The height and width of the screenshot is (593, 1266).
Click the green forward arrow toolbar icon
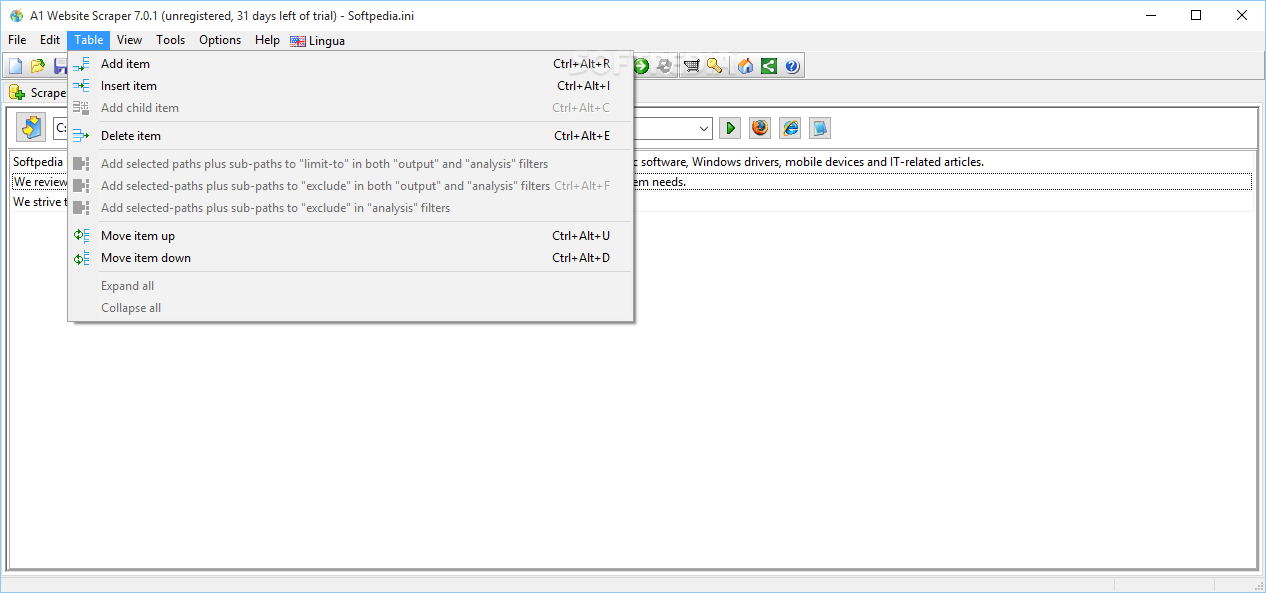(x=641, y=66)
